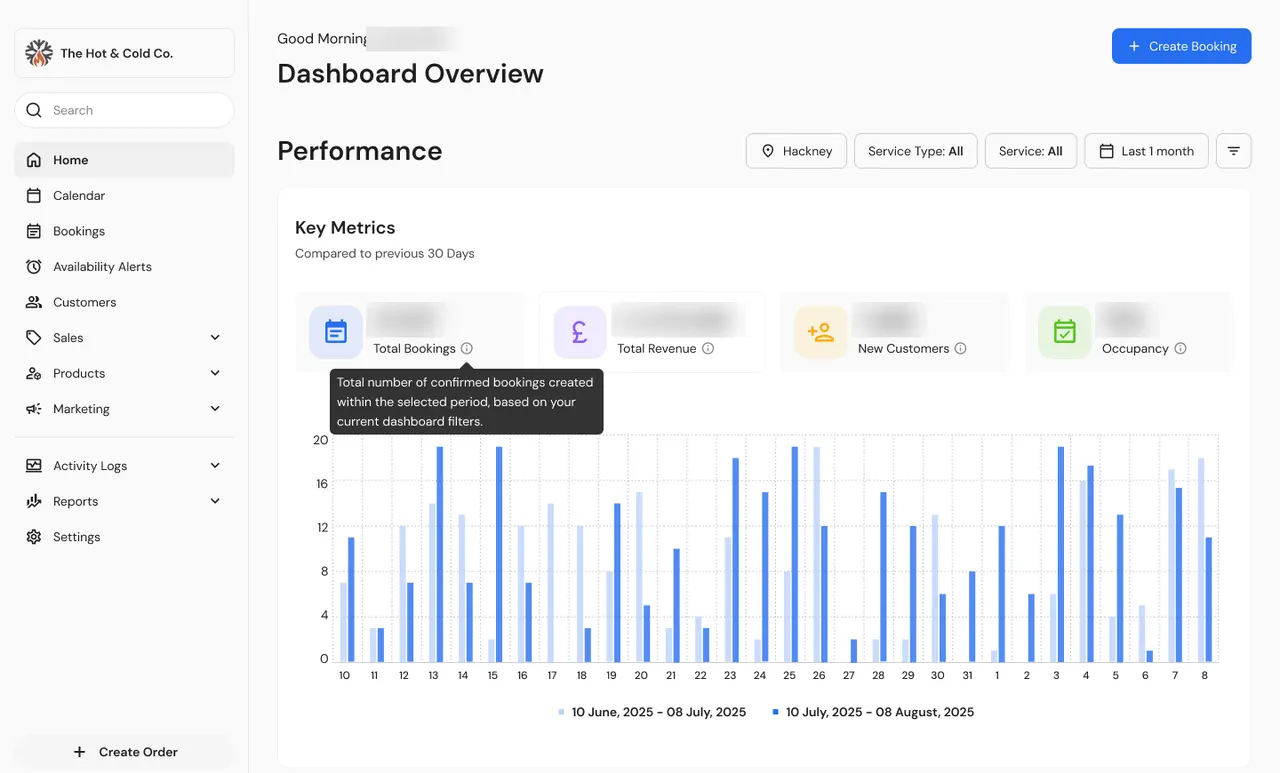The height and width of the screenshot is (773, 1280).
Task: Click the dark blue bar for day 13
Action: point(440,554)
